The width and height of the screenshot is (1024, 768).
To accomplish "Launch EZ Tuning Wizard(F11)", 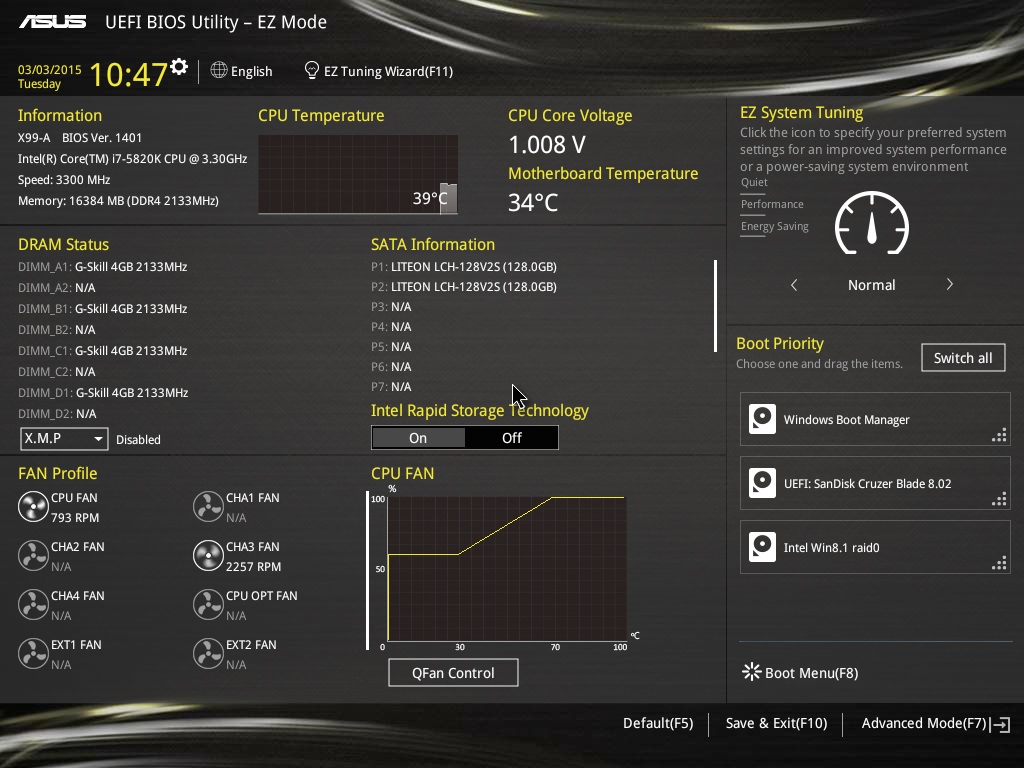I will (388, 71).
